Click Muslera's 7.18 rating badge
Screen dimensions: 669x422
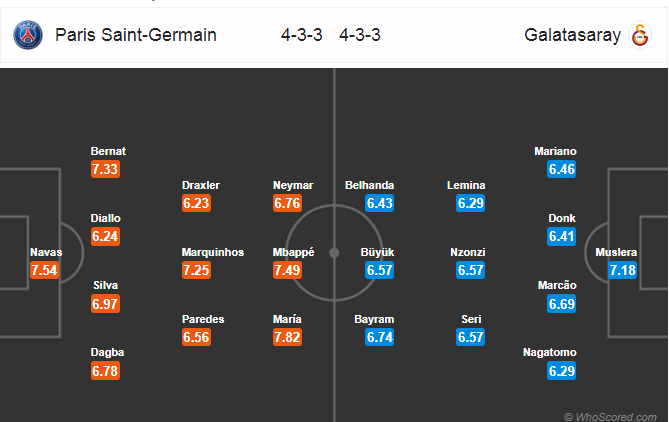click(x=622, y=270)
